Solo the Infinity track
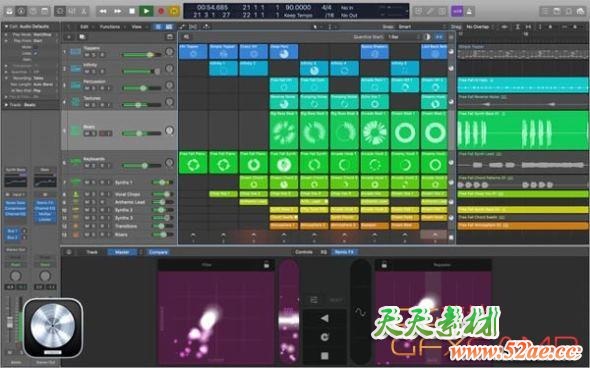The height and width of the screenshot is (368, 590). [x=93, y=71]
